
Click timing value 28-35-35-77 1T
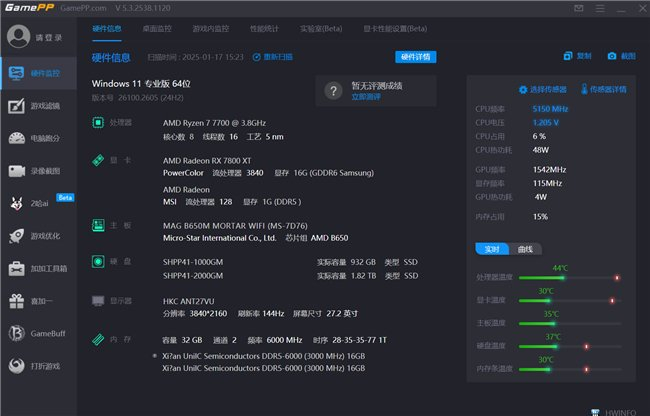(359, 340)
